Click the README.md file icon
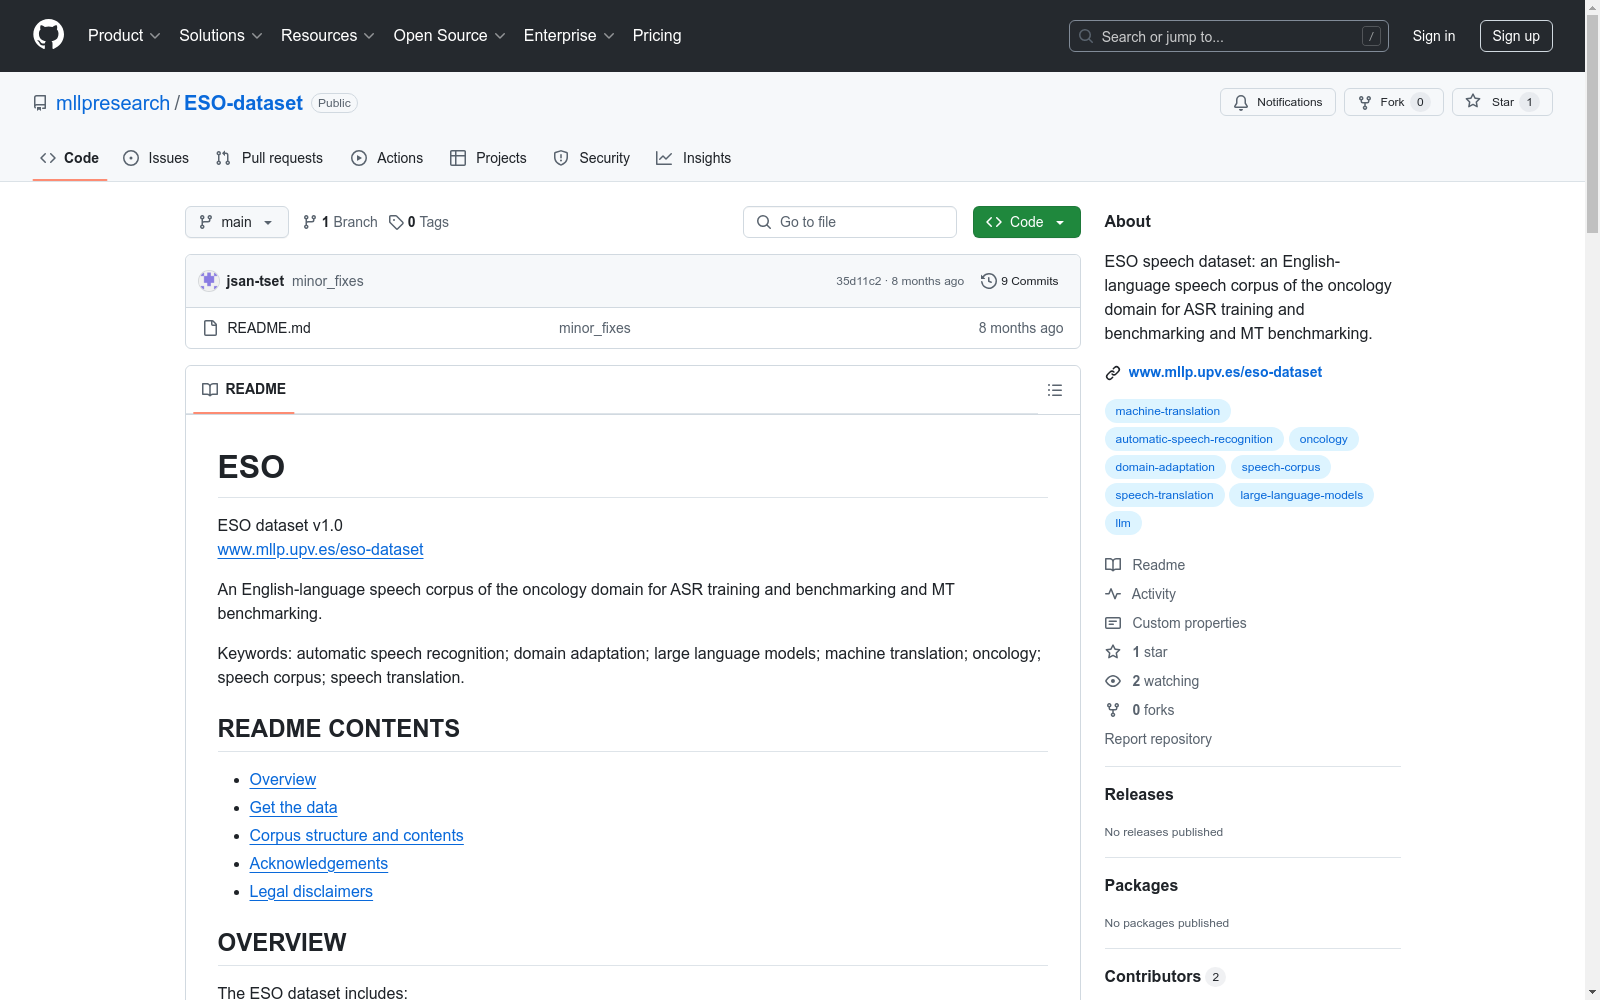The height and width of the screenshot is (1000, 1600). (x=210, y=328)
